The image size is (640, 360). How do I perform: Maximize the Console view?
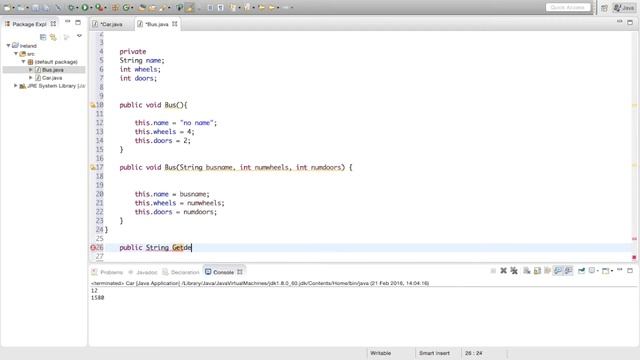pos(630,270)
